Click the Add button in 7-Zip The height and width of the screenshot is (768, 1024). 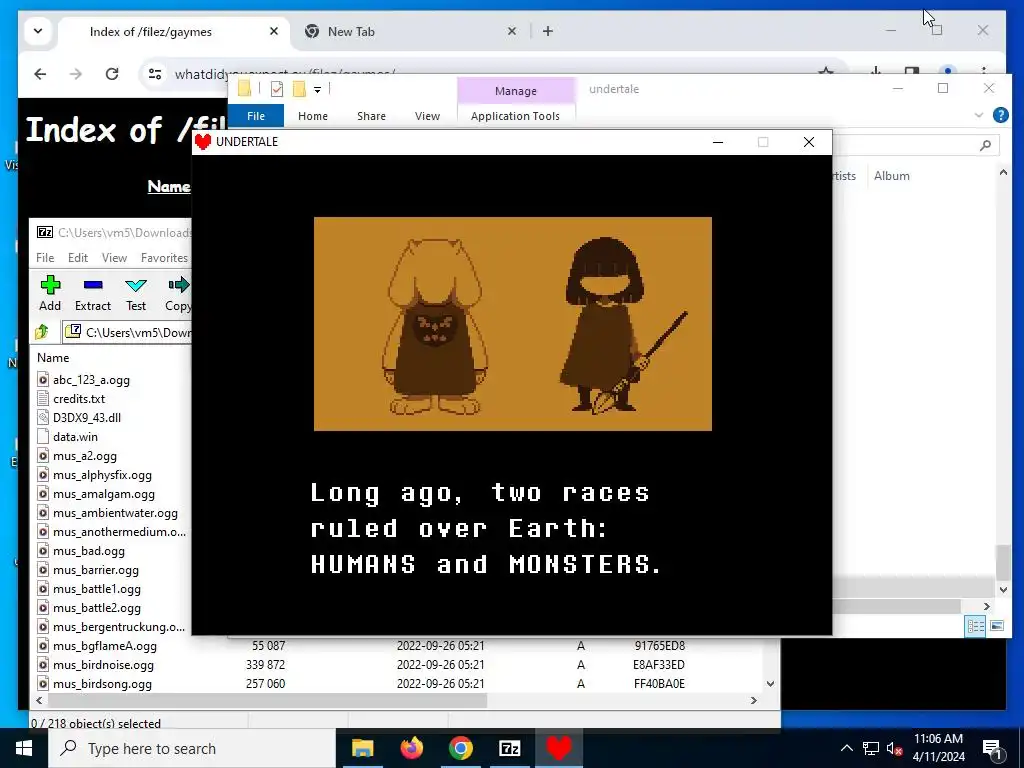(x=50, y=293)
